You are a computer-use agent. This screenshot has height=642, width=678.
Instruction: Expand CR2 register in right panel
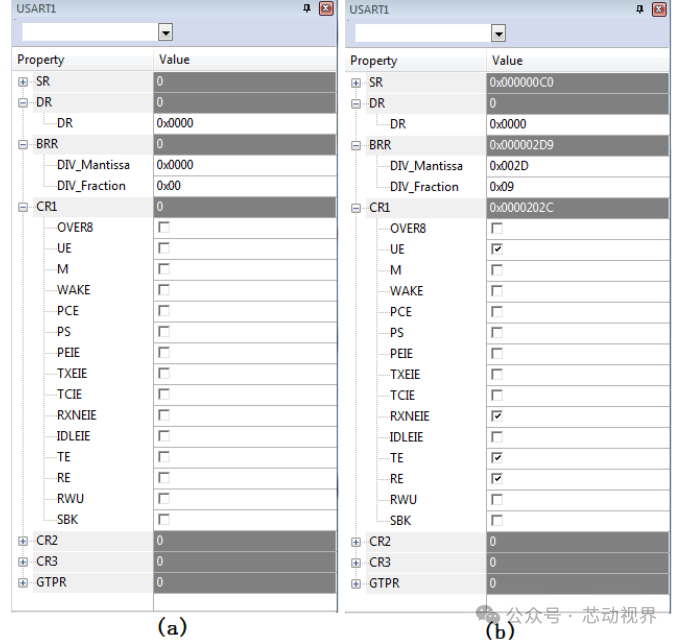pyautogui.click(x=356, y=542)
